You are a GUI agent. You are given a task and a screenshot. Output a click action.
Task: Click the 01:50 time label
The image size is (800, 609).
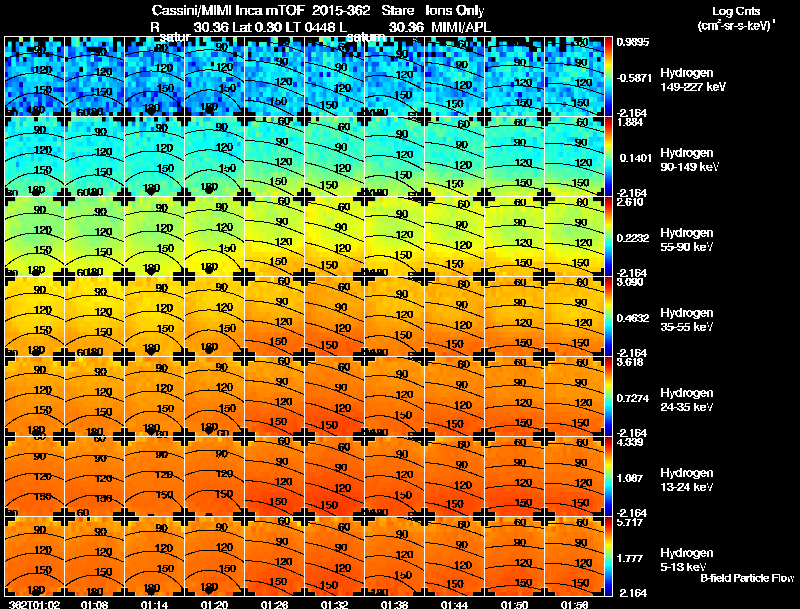[514, 604]
